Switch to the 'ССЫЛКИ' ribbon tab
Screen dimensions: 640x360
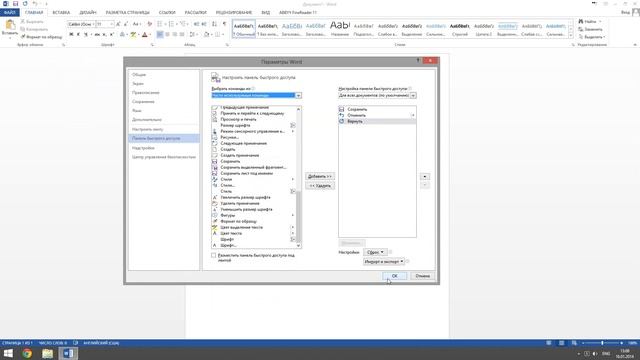click(x=167, y=13)
